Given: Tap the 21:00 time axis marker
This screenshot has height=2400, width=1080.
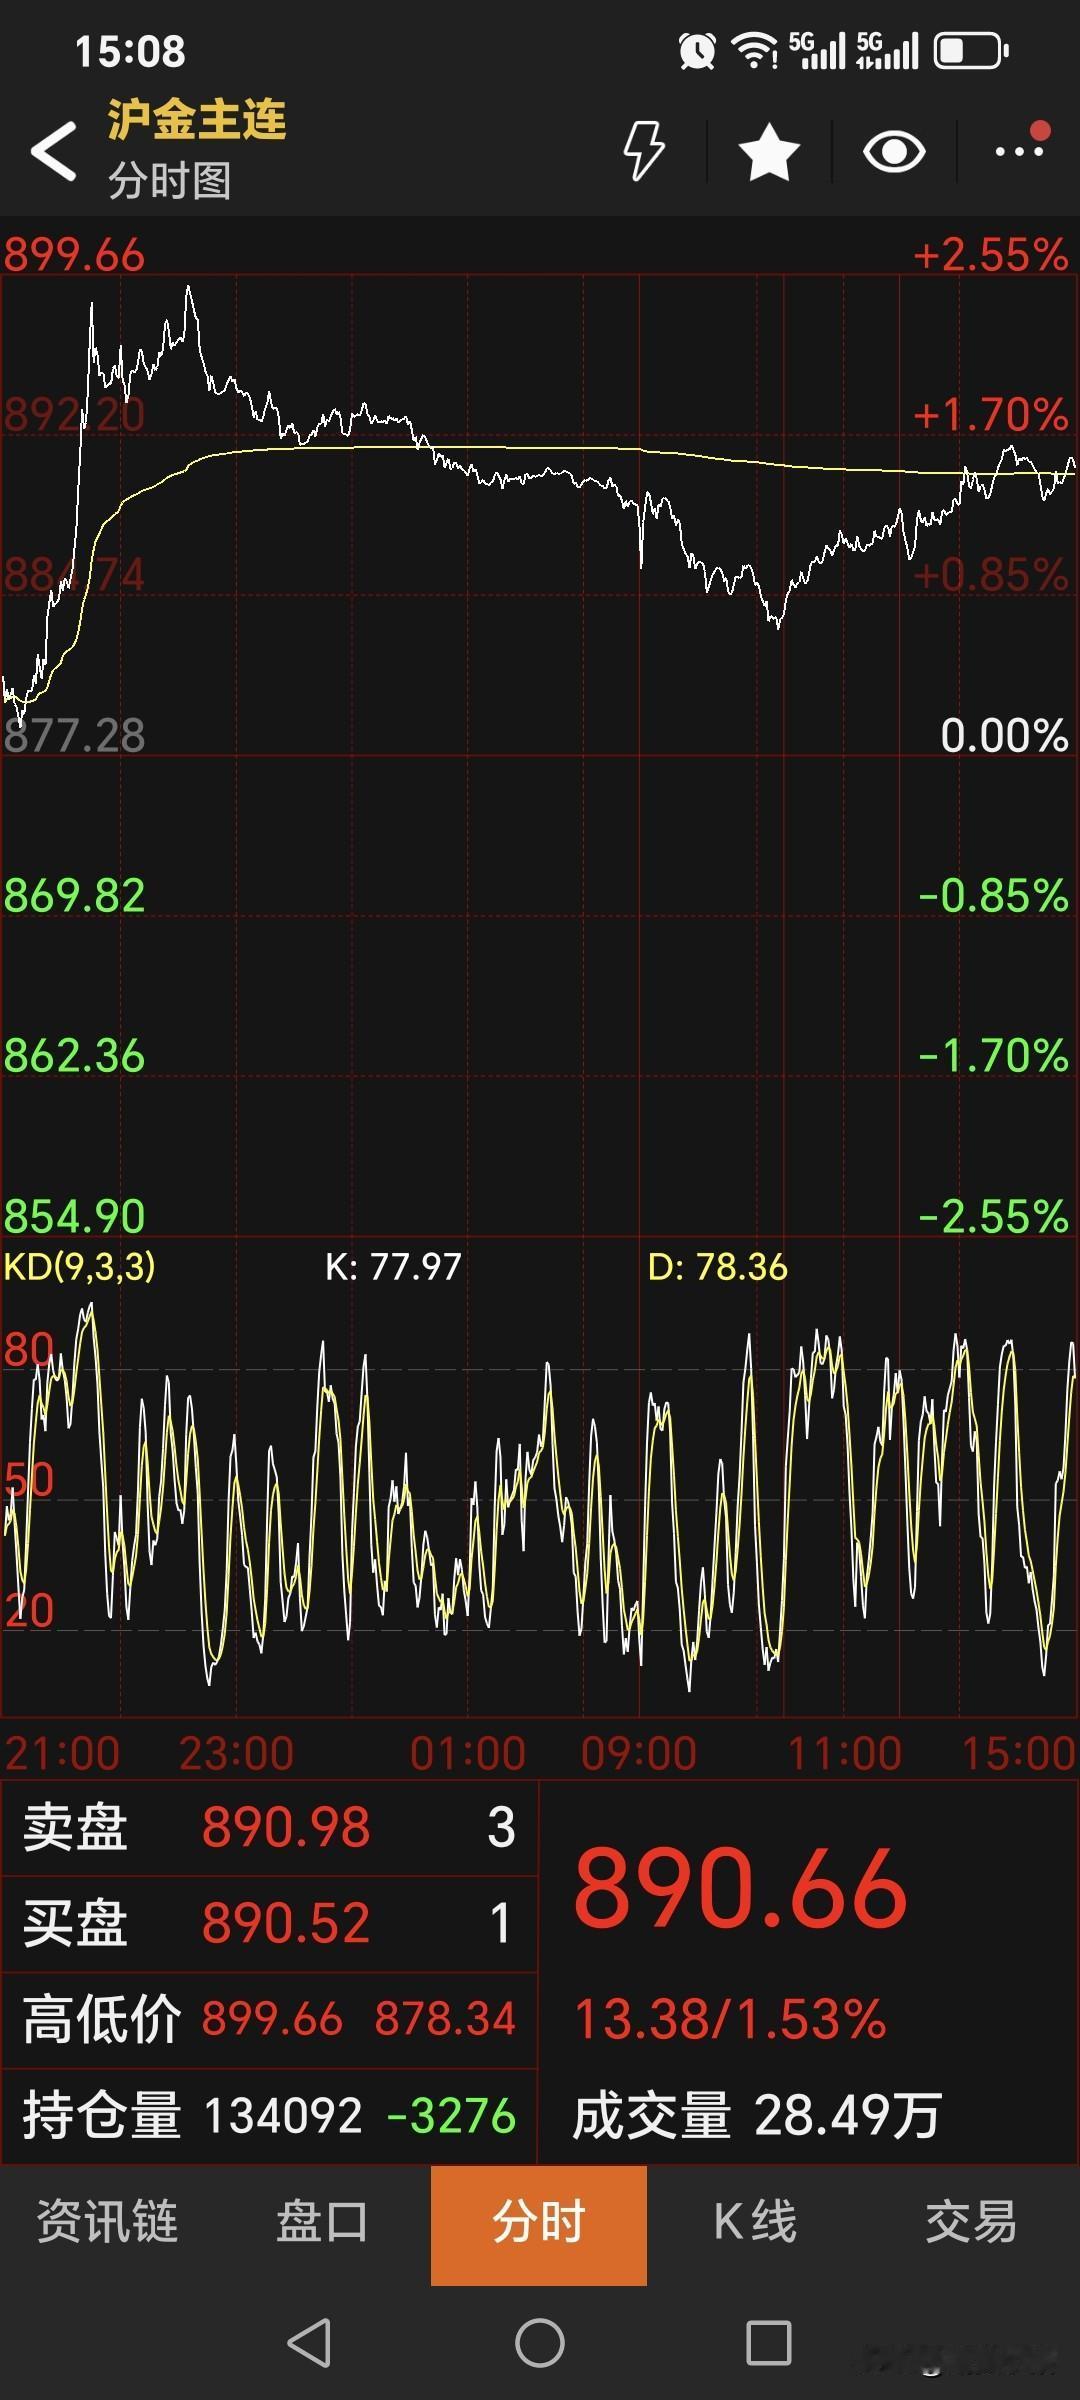Looking at the screenshot, I should click(x=62, y=1754).
